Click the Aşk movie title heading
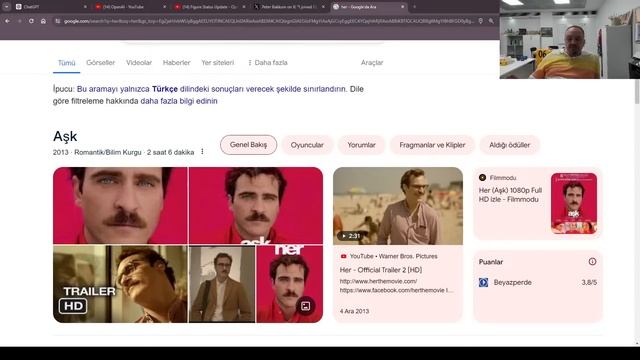The width and height of the screenshot is (640, 360). click(65, 136)
